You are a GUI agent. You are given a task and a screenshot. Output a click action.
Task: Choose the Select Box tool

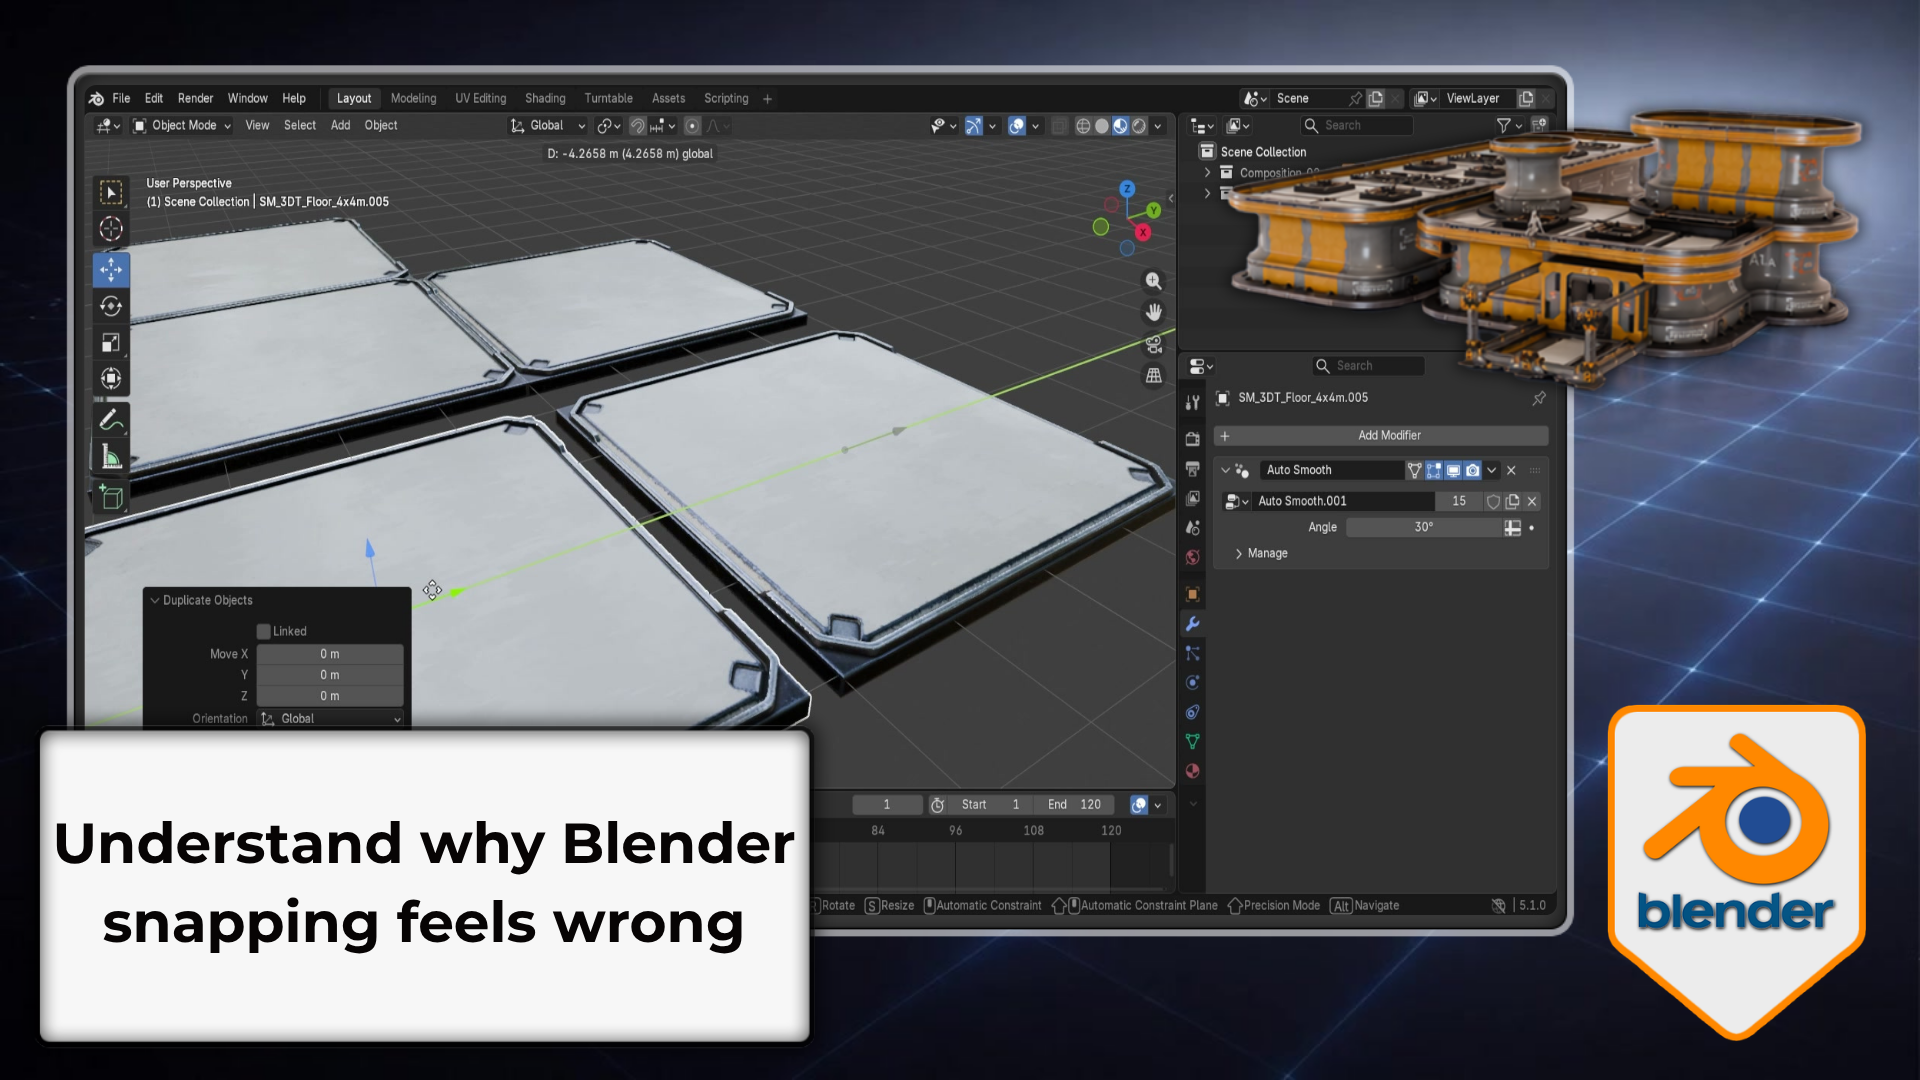click(x=111, y=192)
